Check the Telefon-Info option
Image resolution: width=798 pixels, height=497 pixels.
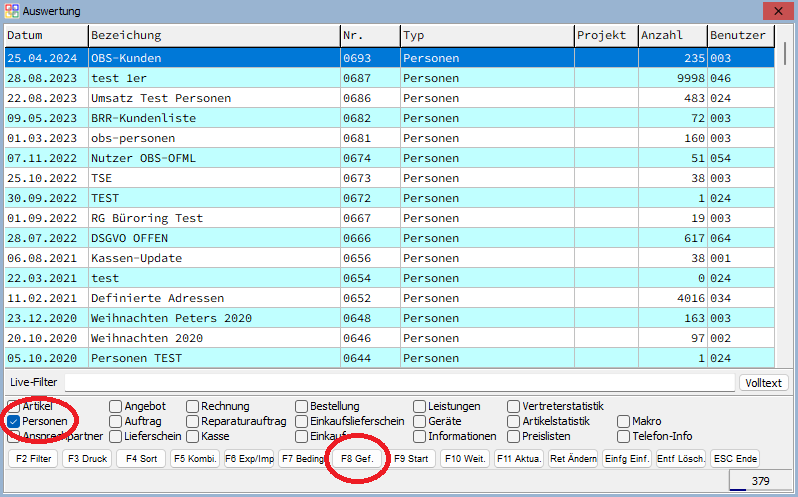coord(624,436)
